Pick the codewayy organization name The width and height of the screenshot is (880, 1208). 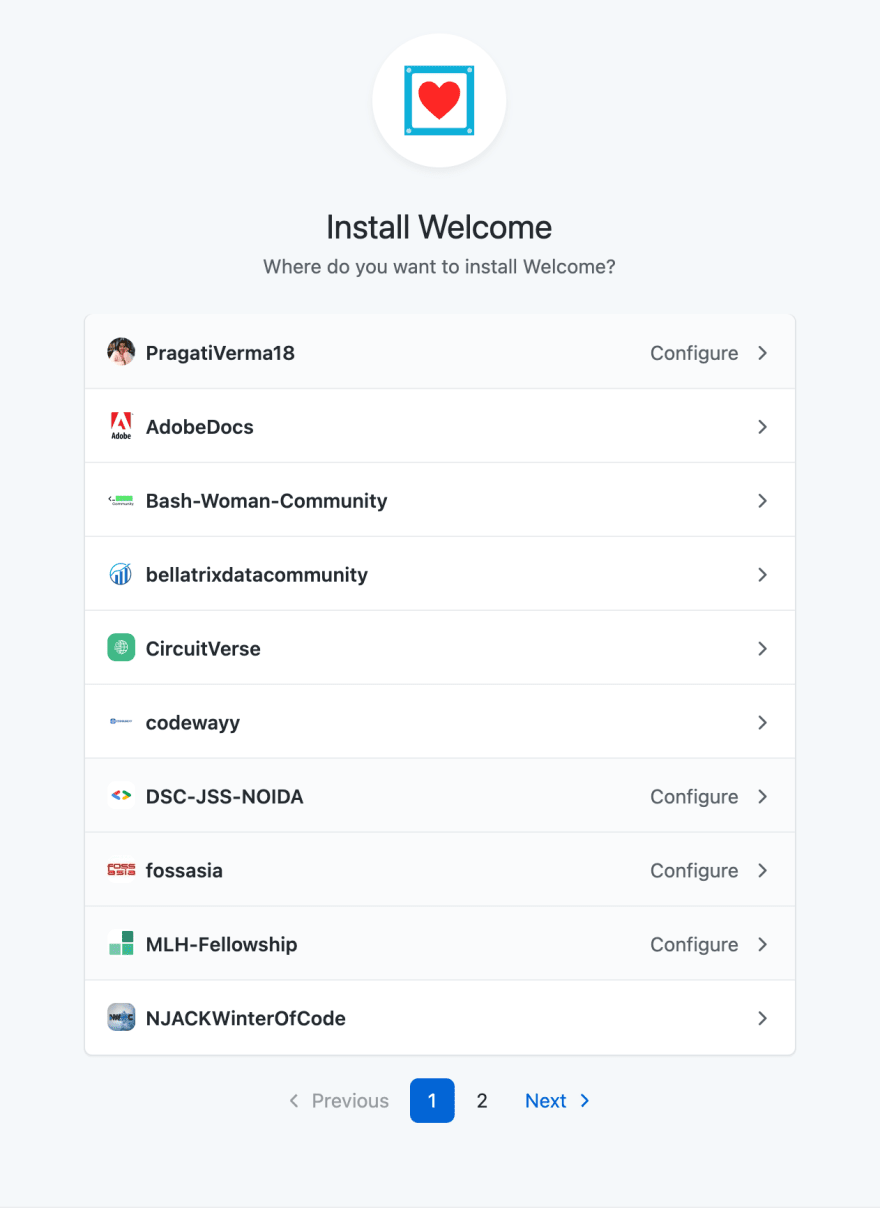click(x=193, y=723)
